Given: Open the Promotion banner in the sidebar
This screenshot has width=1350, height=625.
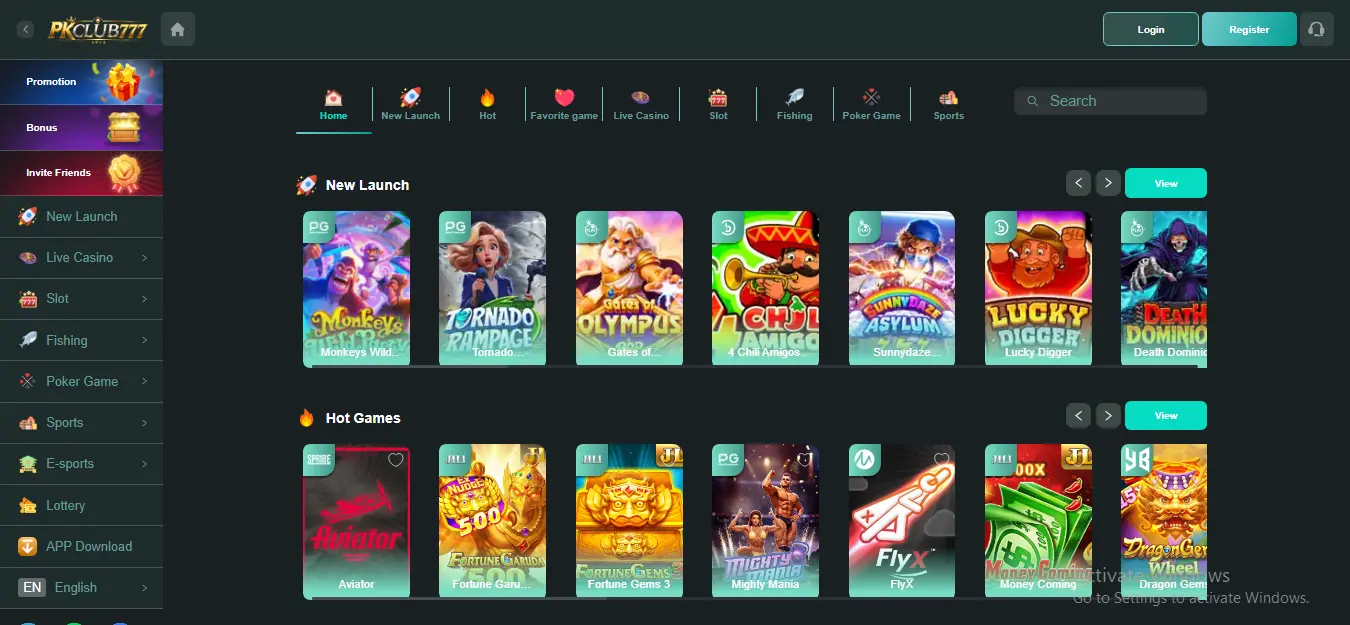Looking at the screenshot, I should coord(81,82).
